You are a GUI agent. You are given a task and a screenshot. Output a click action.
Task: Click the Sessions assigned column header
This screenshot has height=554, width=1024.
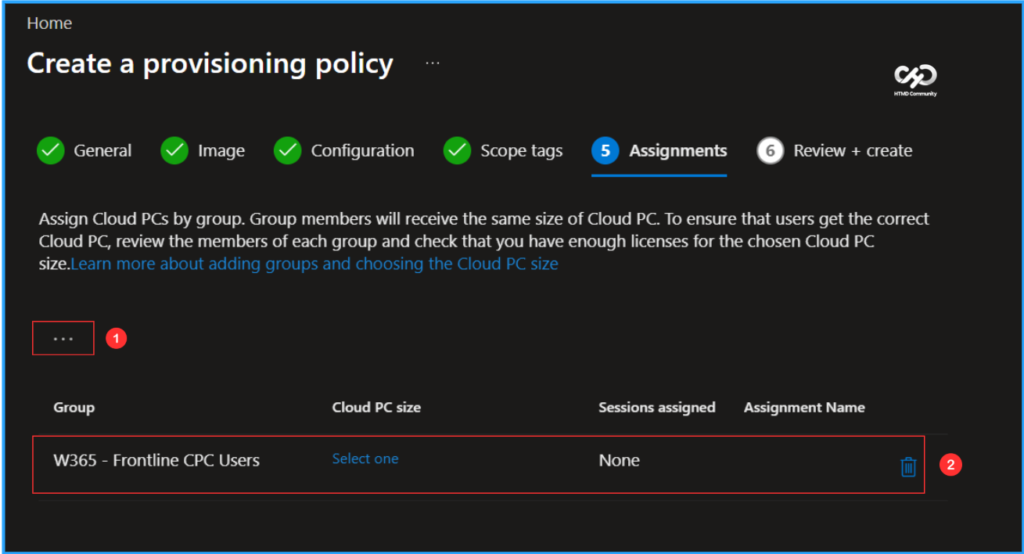(x=657, y=408)
